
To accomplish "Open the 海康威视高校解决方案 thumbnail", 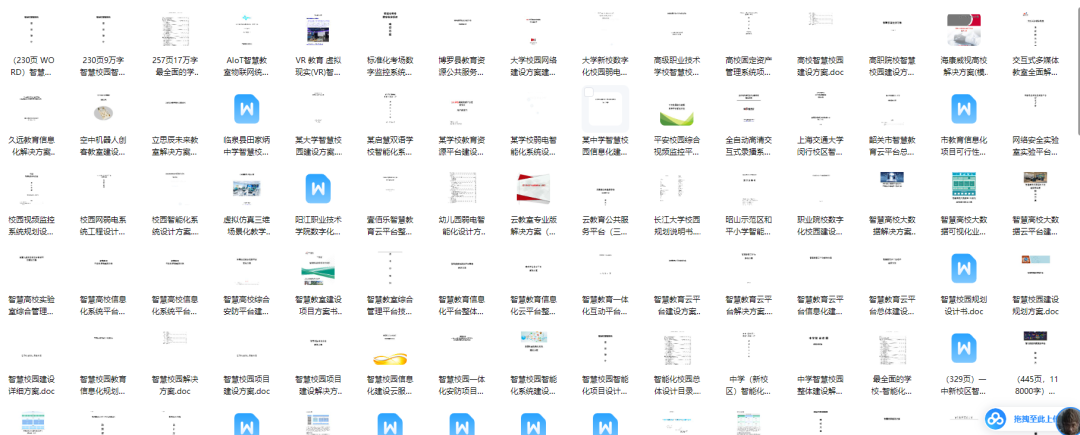I will pyautogui.click(x=964, y=30).
